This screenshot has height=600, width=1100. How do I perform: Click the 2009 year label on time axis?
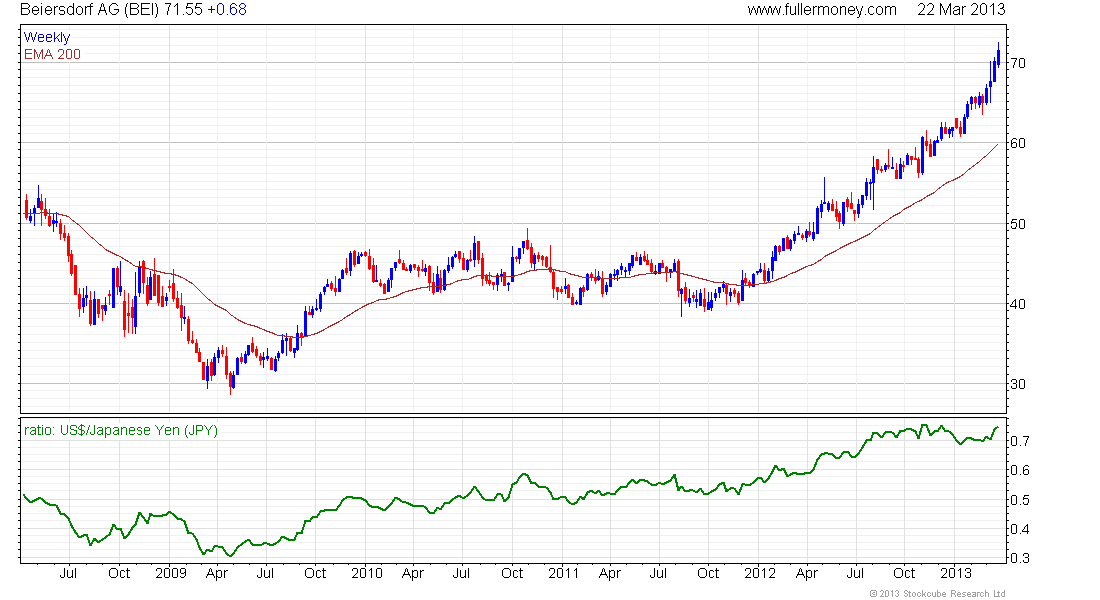tap(170, 573)
